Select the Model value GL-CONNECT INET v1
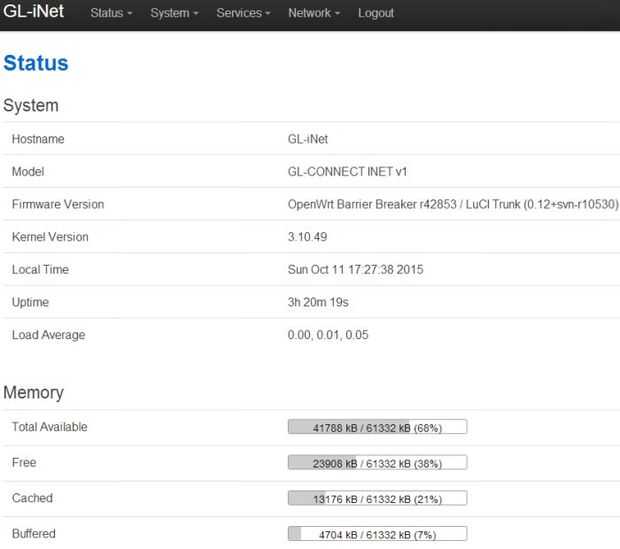 pyautogui.click(x=348, y=172)
